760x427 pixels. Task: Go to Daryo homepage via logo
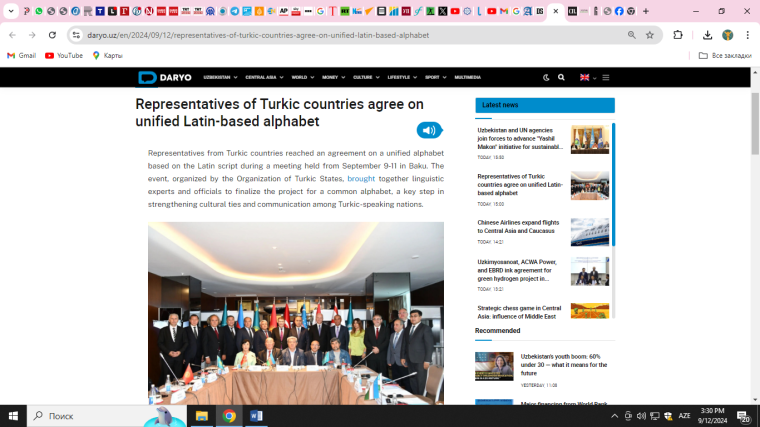[165, 78]
